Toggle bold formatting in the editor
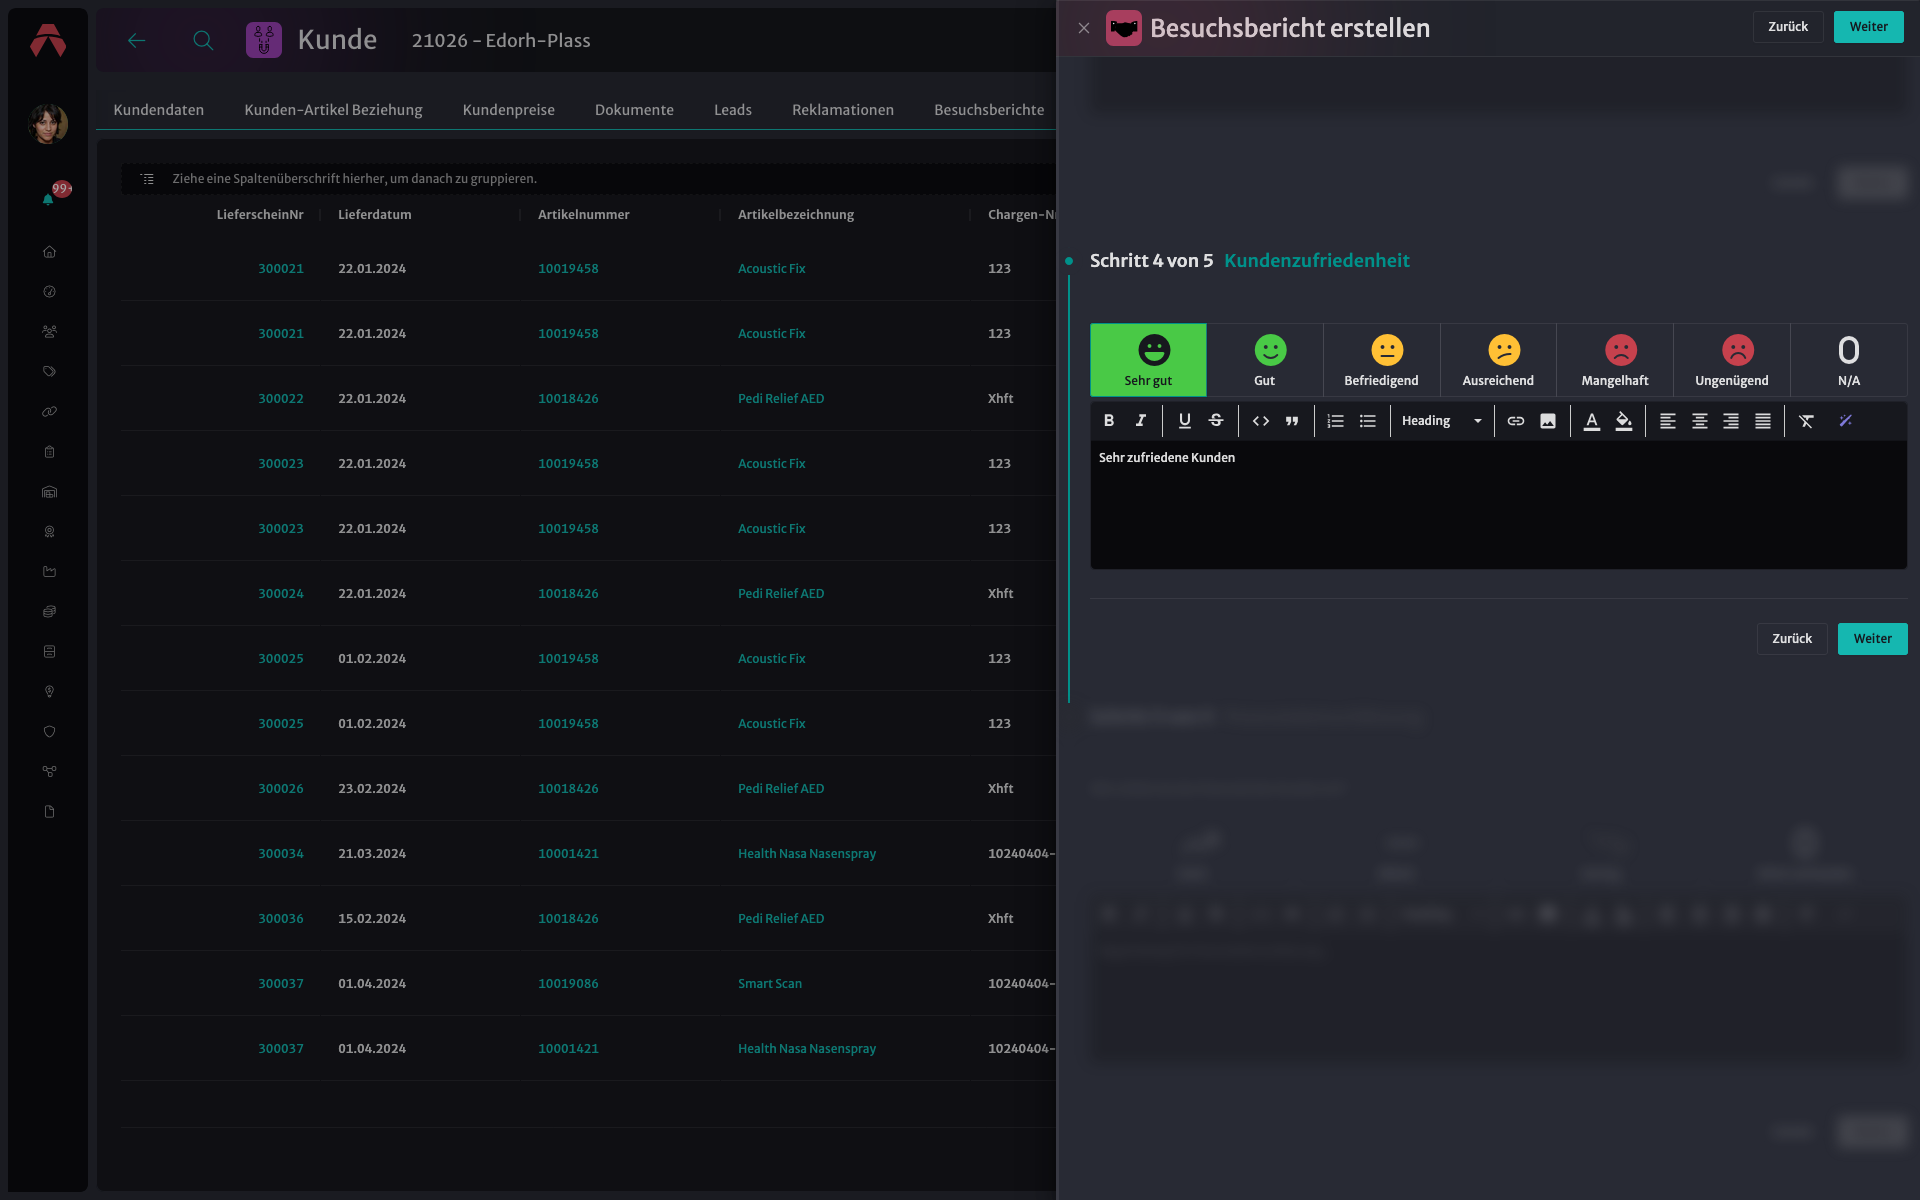1920x1200 pixels. click(x=1108, y=421)
